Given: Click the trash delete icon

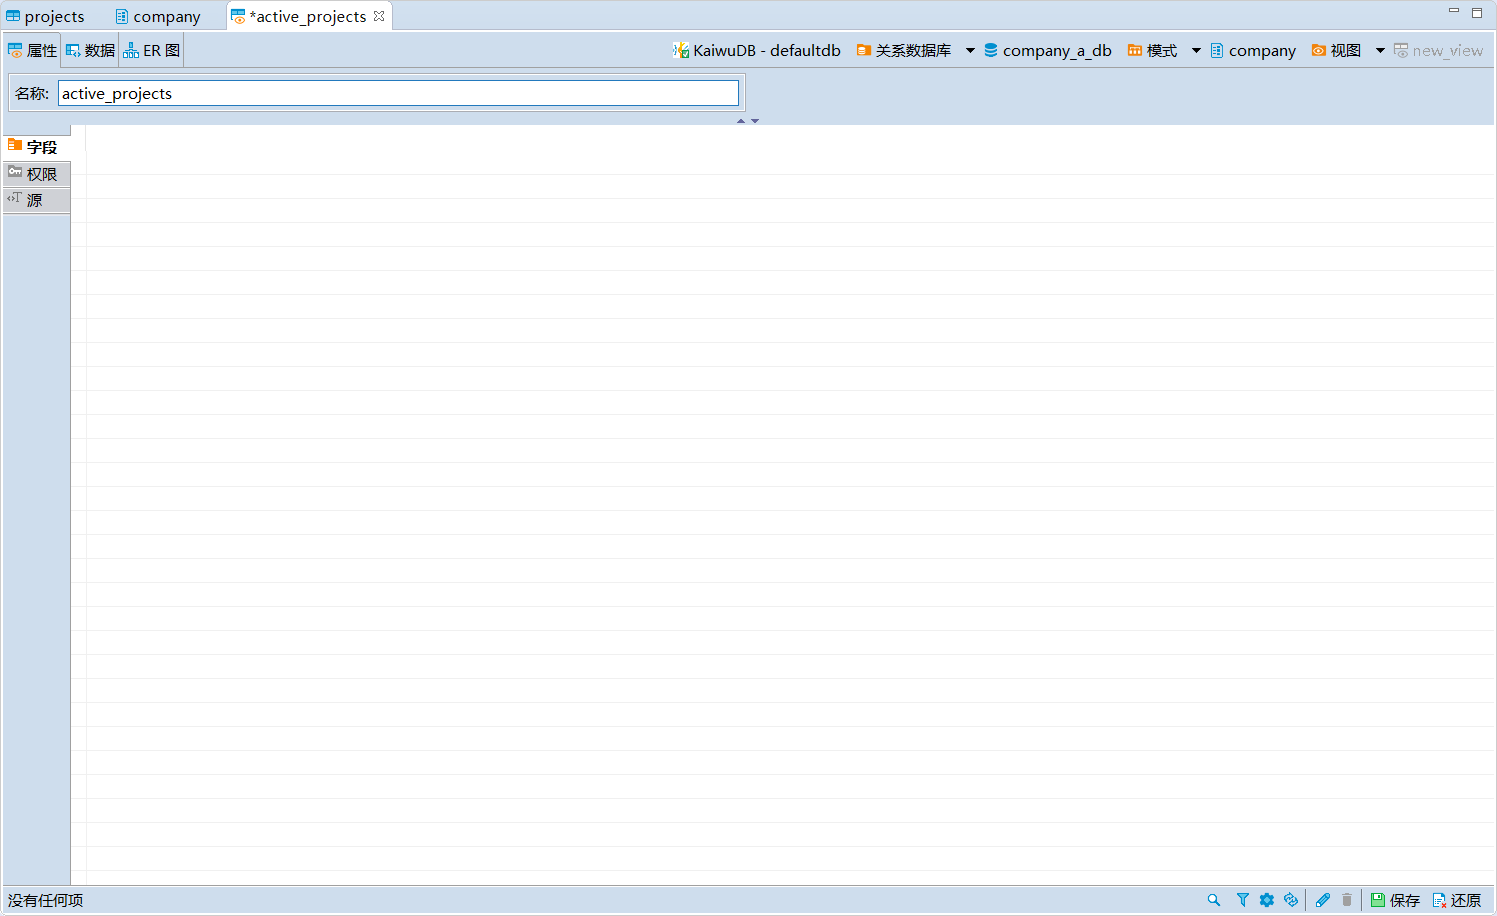Looking at the screenshot, I should pos(1347,900).
